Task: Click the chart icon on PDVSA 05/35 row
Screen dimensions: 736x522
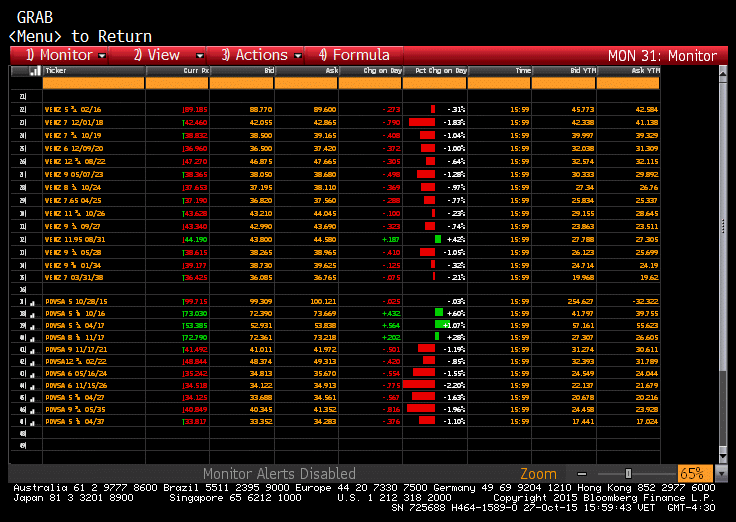Action: [x=32, y=411]
